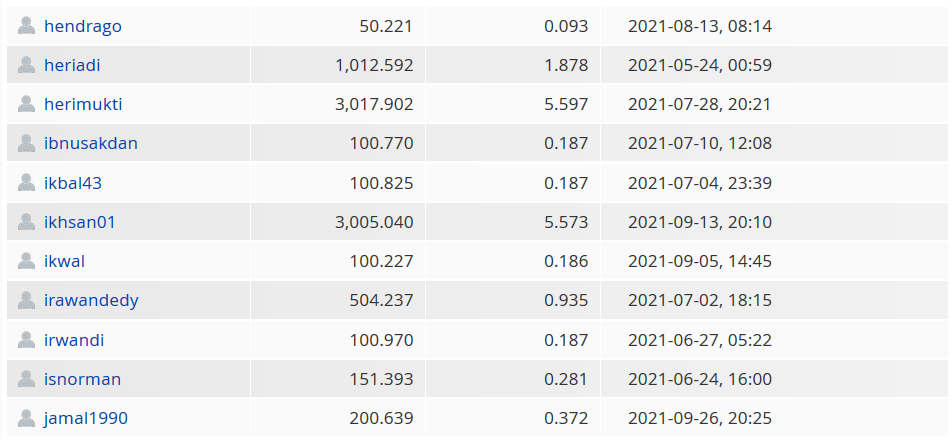Screen dimensions: 952x440
Task: Open the ikhsan01 username link
Action: 80,222
